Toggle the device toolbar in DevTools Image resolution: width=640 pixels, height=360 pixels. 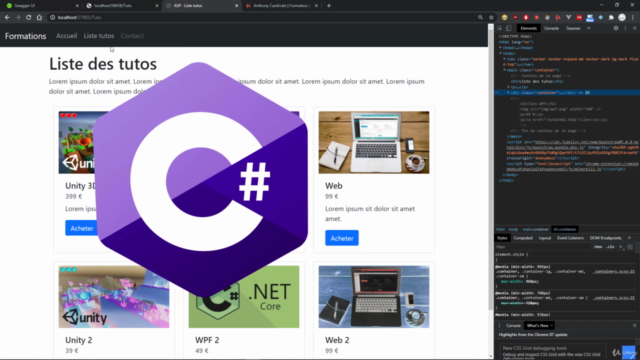point(508,28)
